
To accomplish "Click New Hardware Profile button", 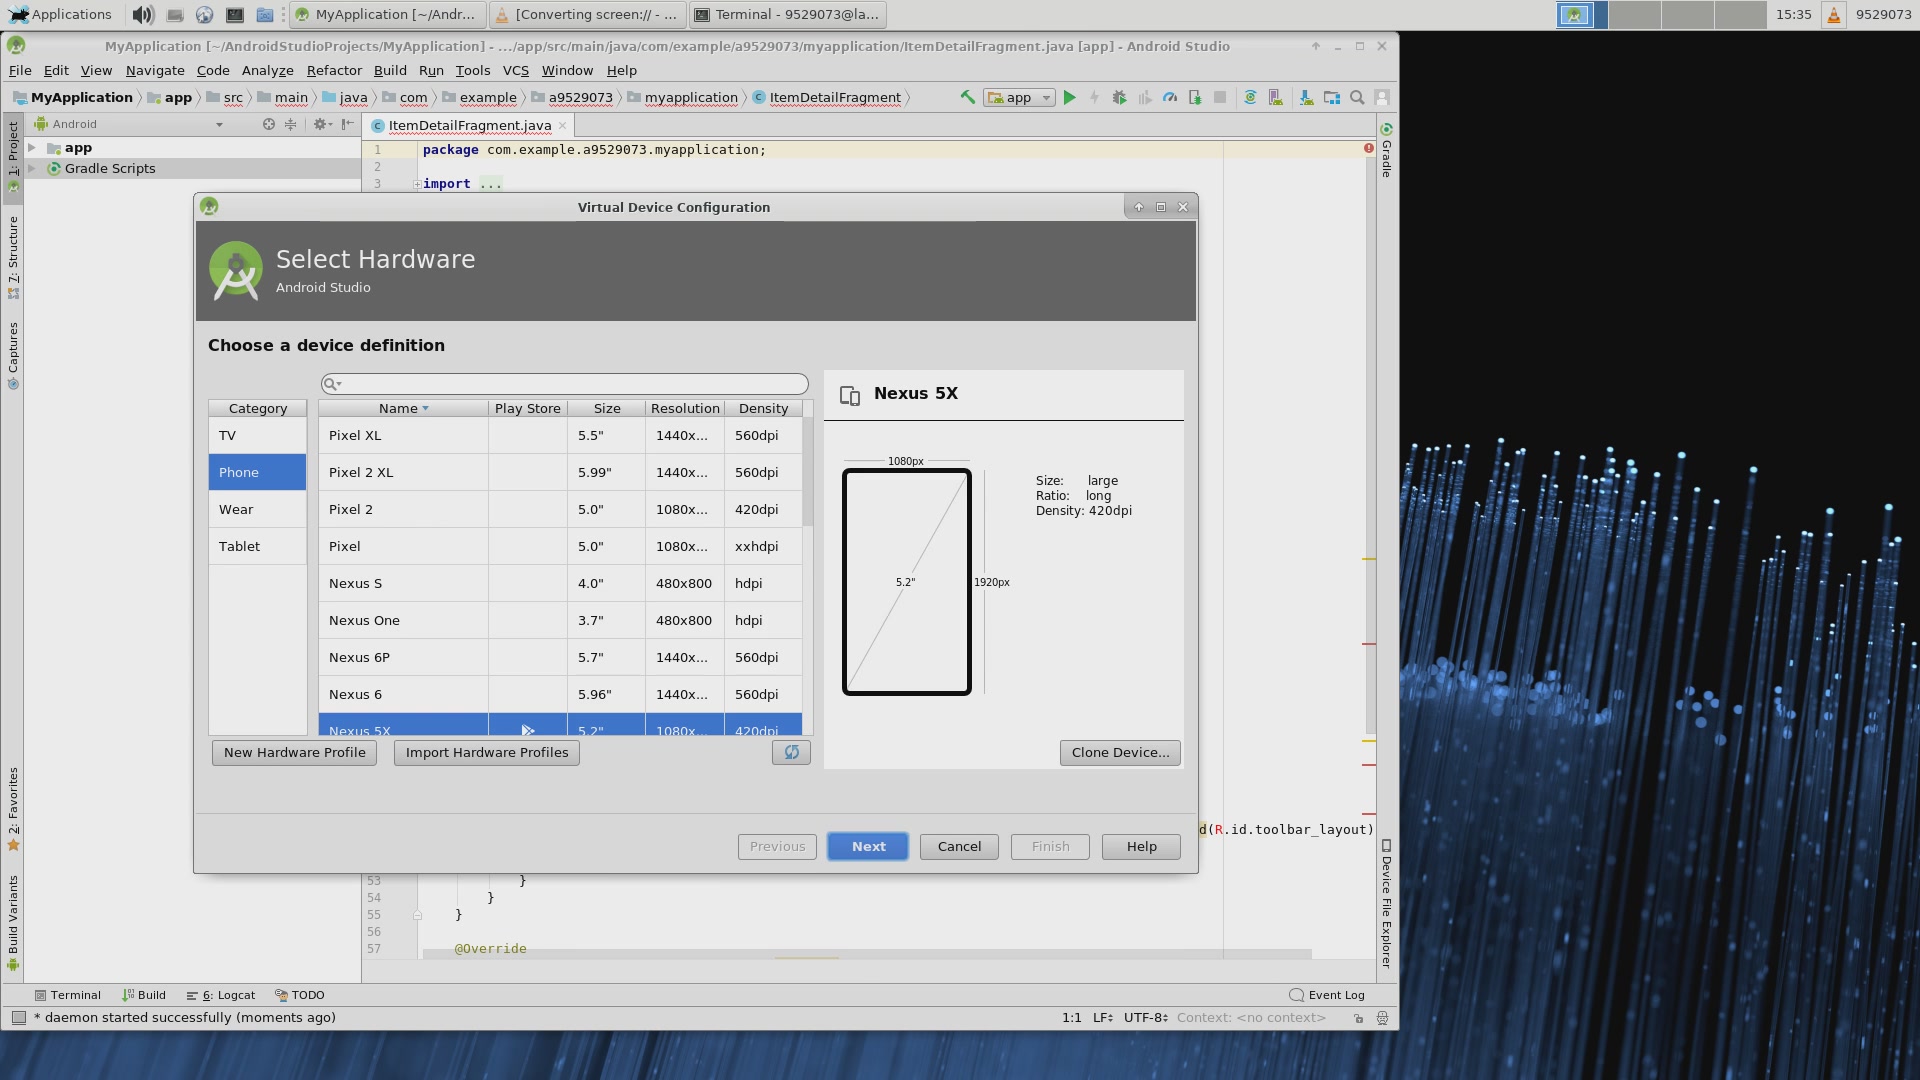I will click(x=294, y=752).
